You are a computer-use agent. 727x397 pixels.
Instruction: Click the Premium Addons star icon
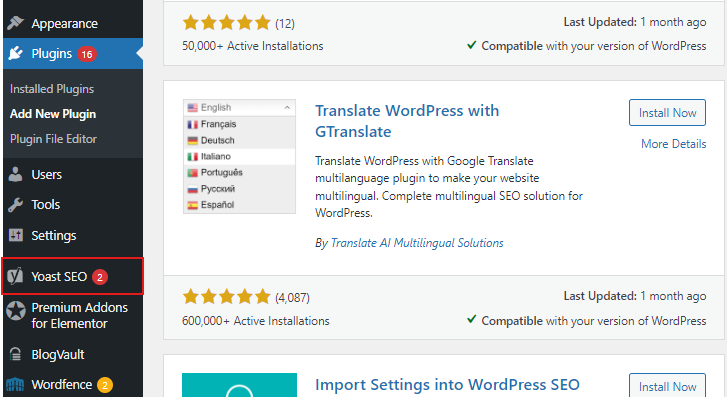(x=16, y=310)
